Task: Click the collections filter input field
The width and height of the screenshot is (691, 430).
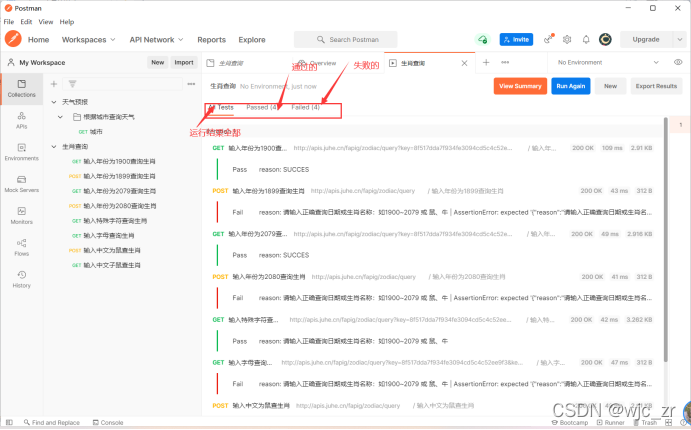Action: point(123,84)
